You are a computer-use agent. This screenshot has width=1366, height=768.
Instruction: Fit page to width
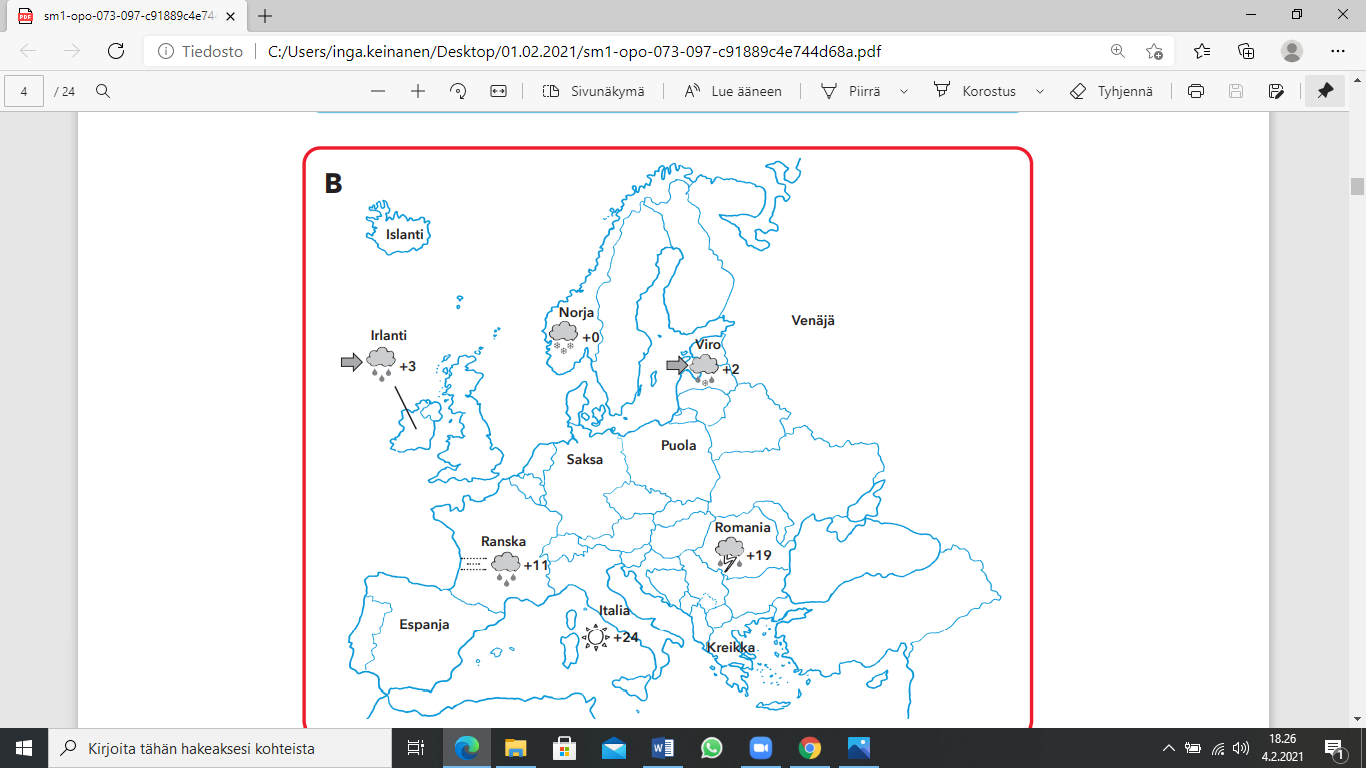coord(499,91)
